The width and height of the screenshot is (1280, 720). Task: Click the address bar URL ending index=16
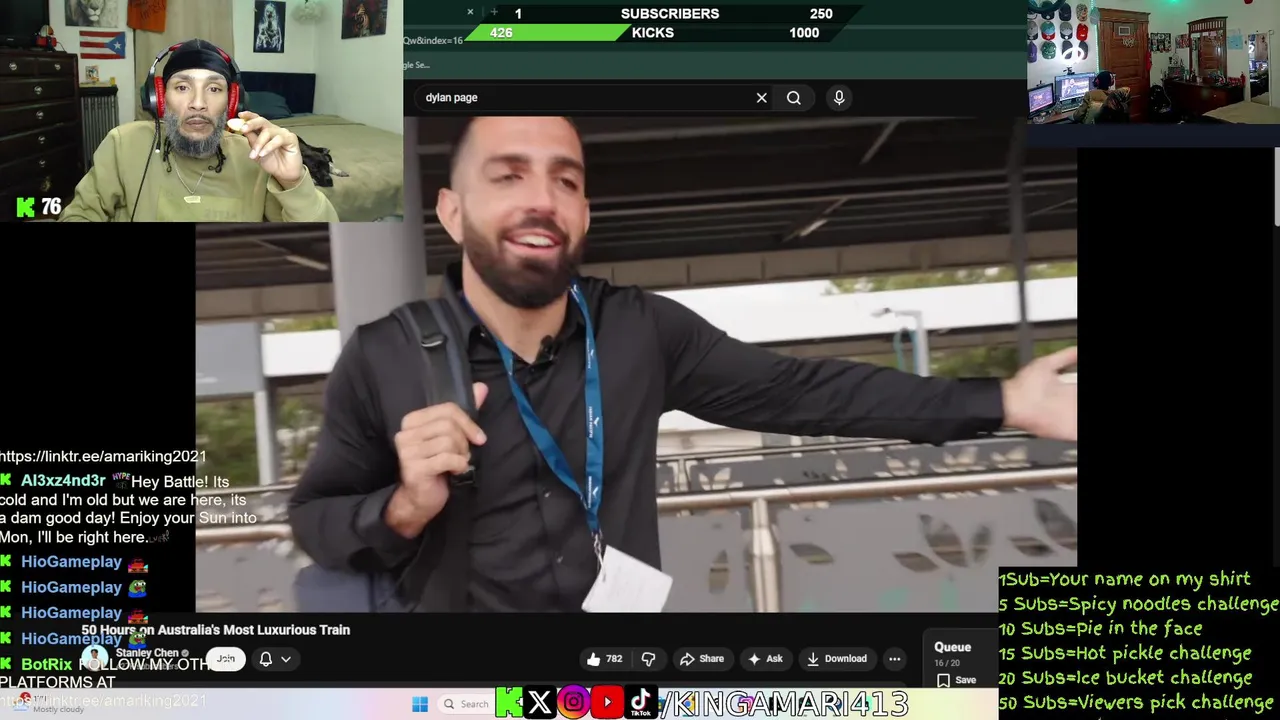[433, 40]
